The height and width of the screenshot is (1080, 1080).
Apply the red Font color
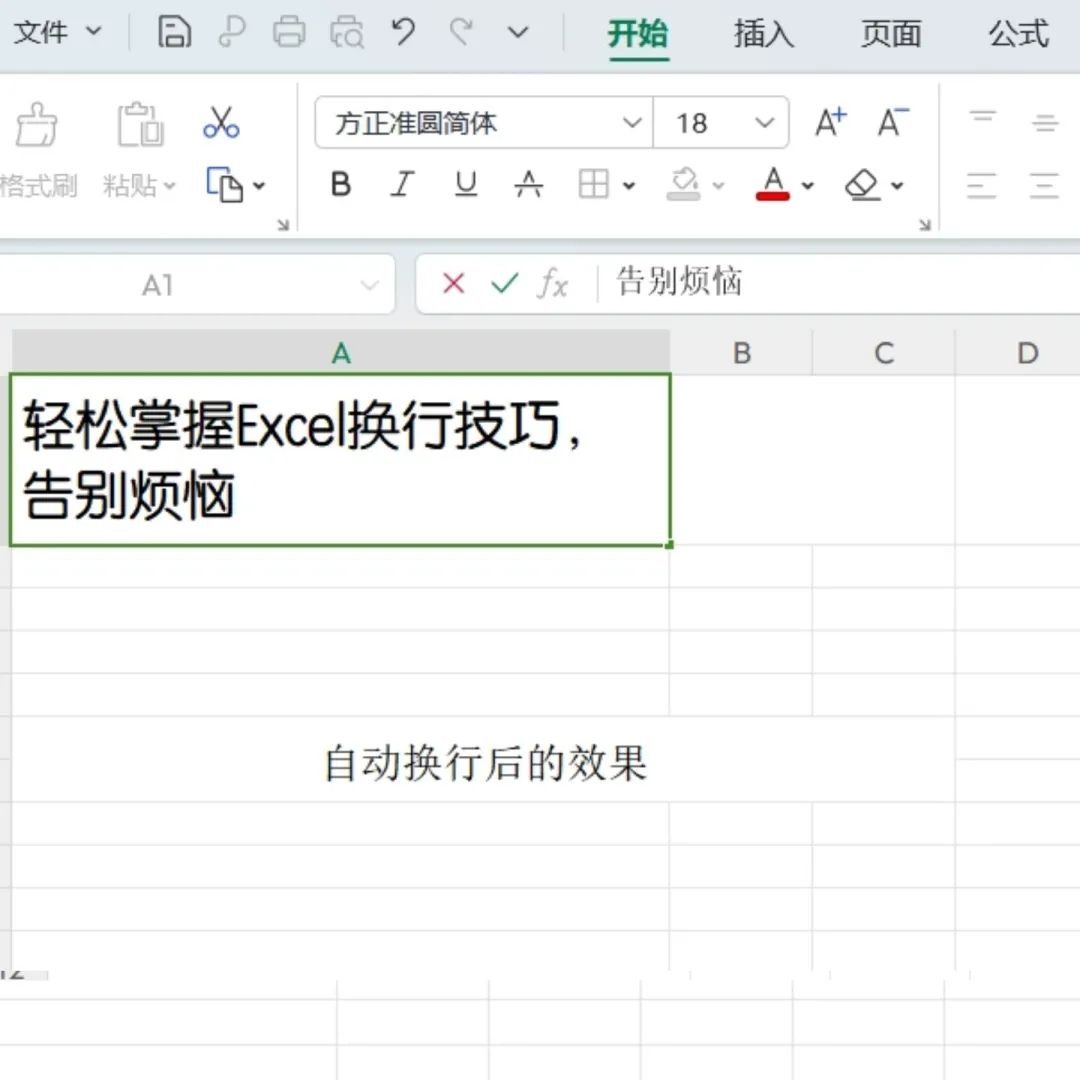[773, 184]
